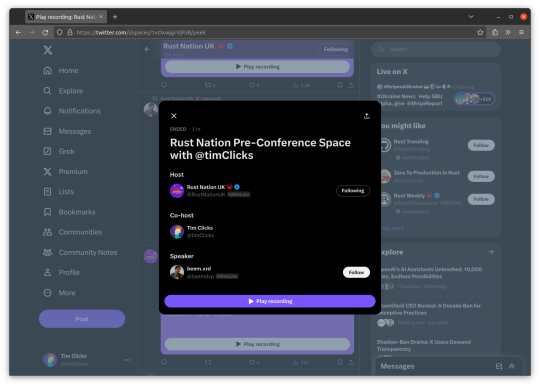Image resolution: width=540 pixels, height=386 pixels.
Task: Play recording in bottom post card
Action: pos(258,344)
